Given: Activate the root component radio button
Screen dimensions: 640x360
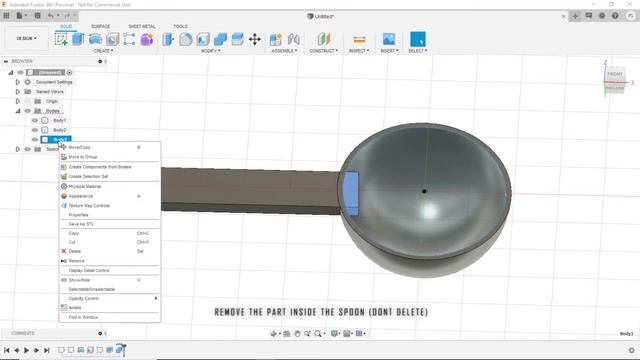Looking at the screenshot, I should [x=69, y=72].
